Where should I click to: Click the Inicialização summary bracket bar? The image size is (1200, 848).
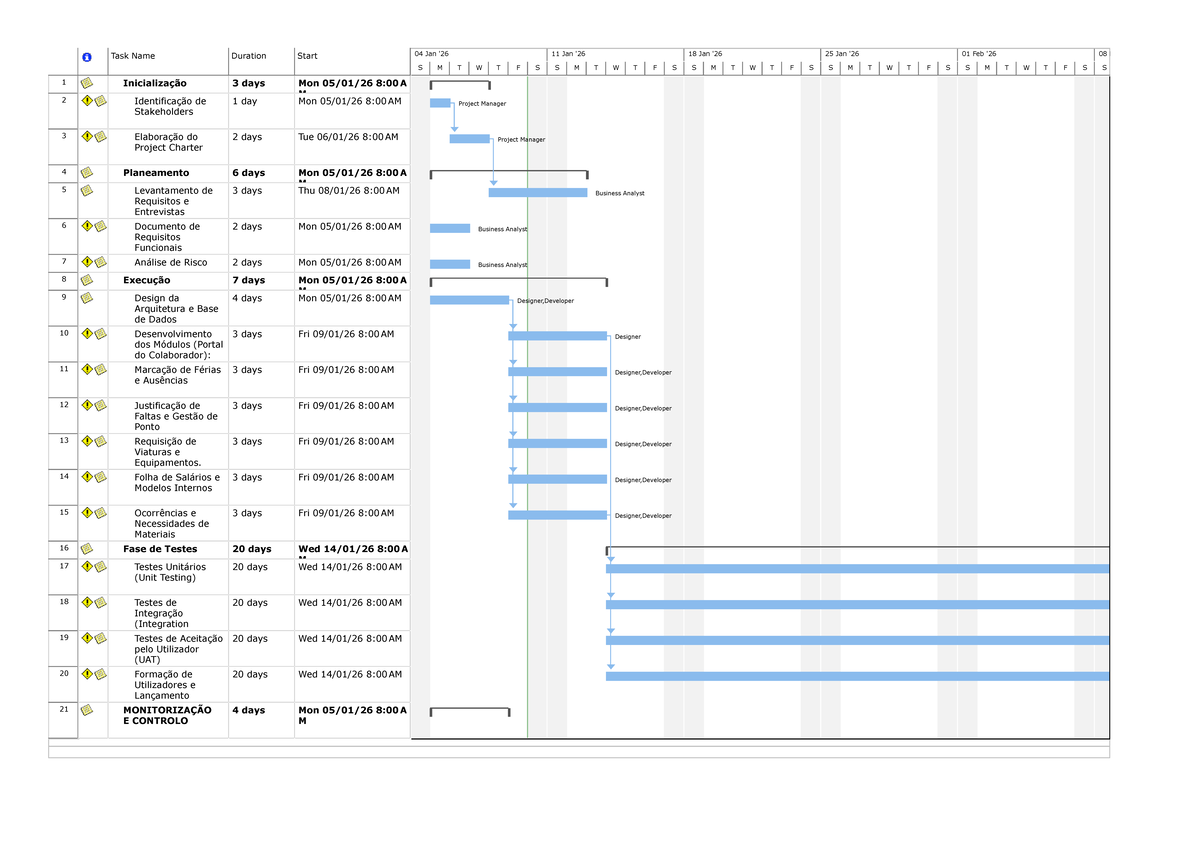coord(460,85)
